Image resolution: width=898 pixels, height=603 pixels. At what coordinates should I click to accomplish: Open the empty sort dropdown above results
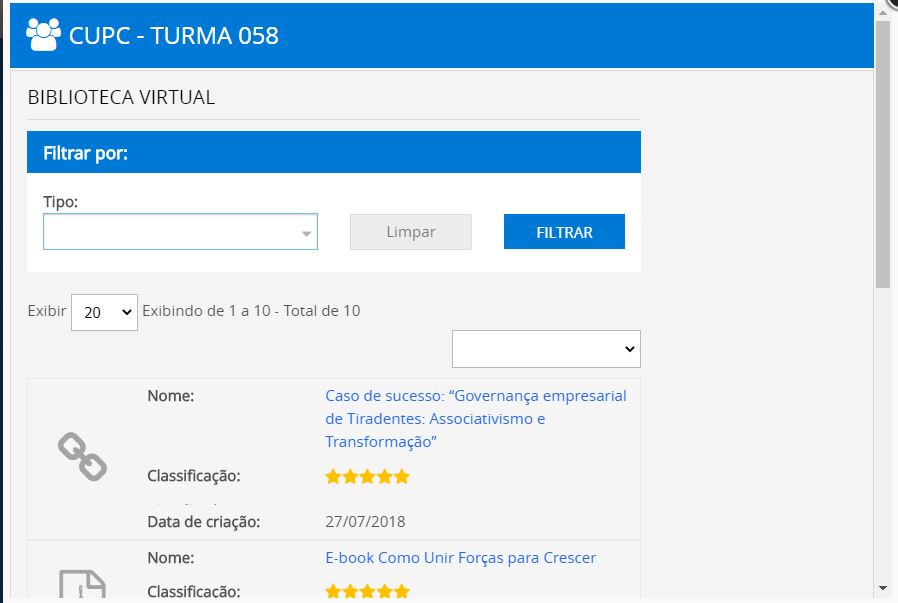546,349
